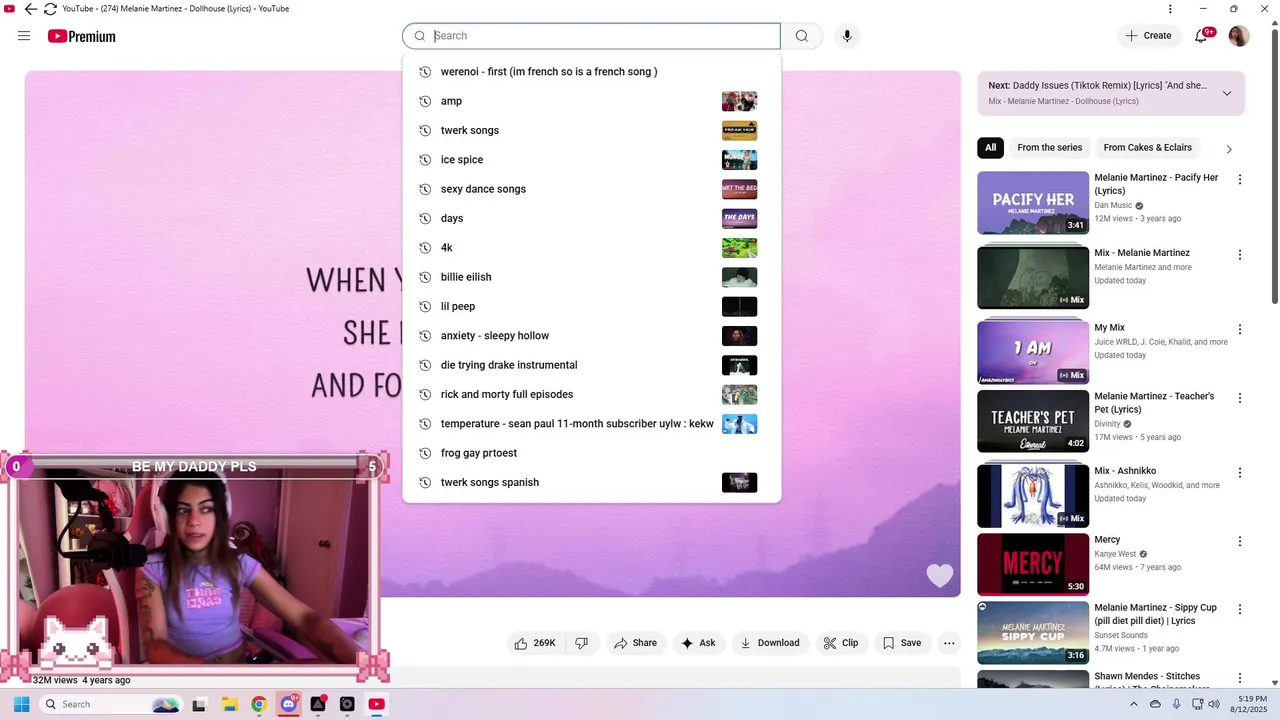
Task: Reload the page with the refresh icon
Action: [50, 9]
